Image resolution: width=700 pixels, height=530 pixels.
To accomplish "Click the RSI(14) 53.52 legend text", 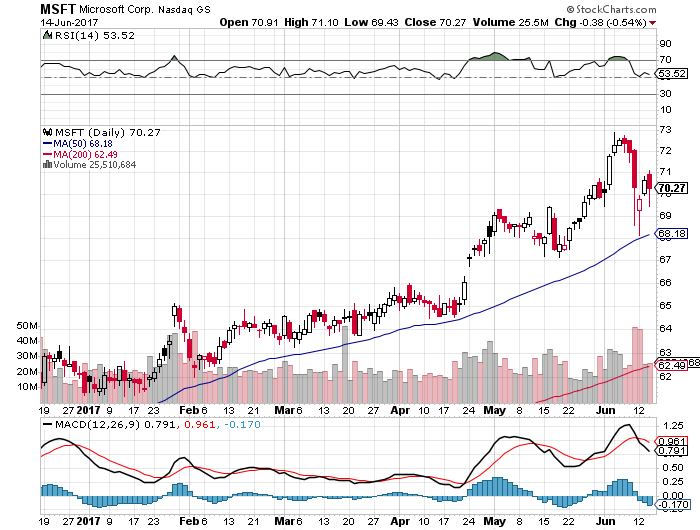I will coord(94,35).
